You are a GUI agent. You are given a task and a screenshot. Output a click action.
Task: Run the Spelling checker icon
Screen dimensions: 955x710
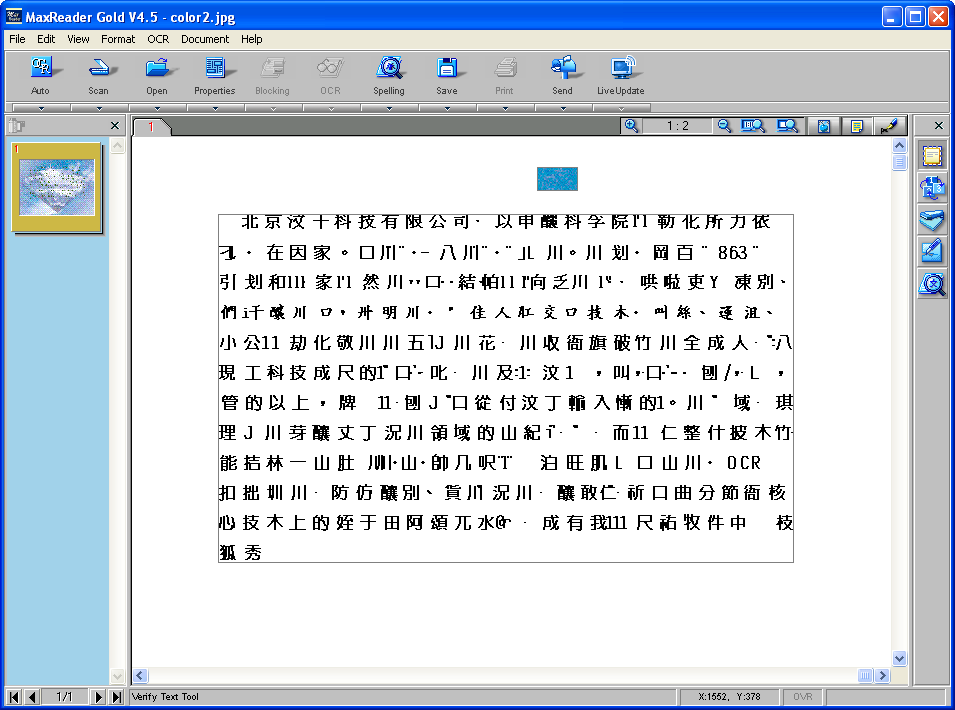(x=389, y=76)
